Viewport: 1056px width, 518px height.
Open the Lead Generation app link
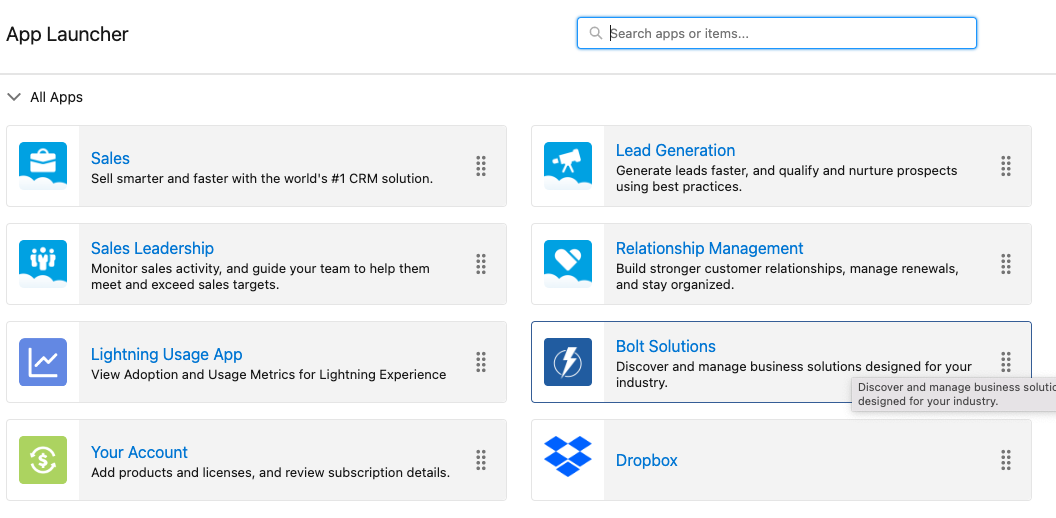tap(675, 150)
